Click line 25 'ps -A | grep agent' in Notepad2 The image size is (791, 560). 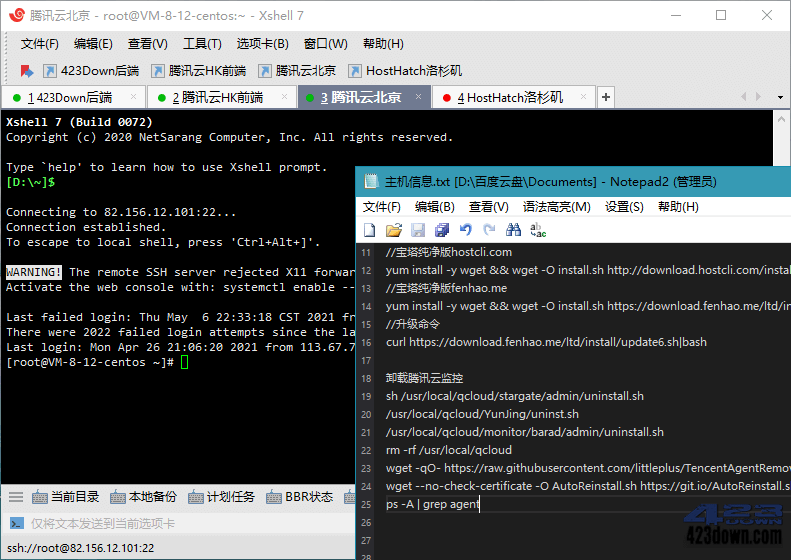point(432,504)
